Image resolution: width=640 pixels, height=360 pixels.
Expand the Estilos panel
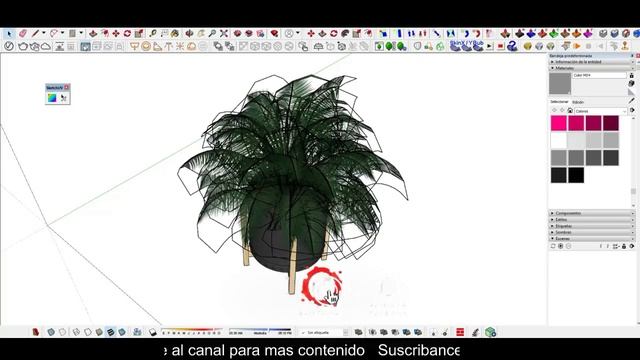[591, 220]
